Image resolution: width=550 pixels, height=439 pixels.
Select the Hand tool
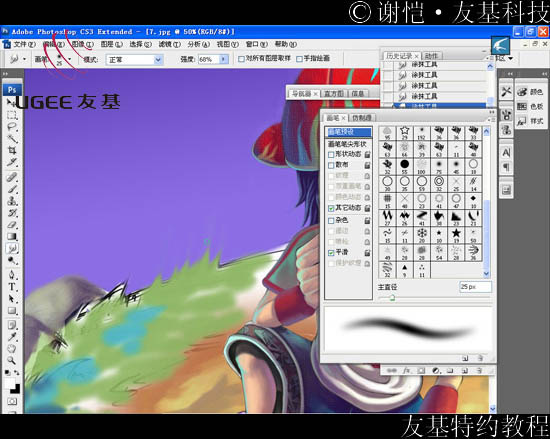point(12,348)
